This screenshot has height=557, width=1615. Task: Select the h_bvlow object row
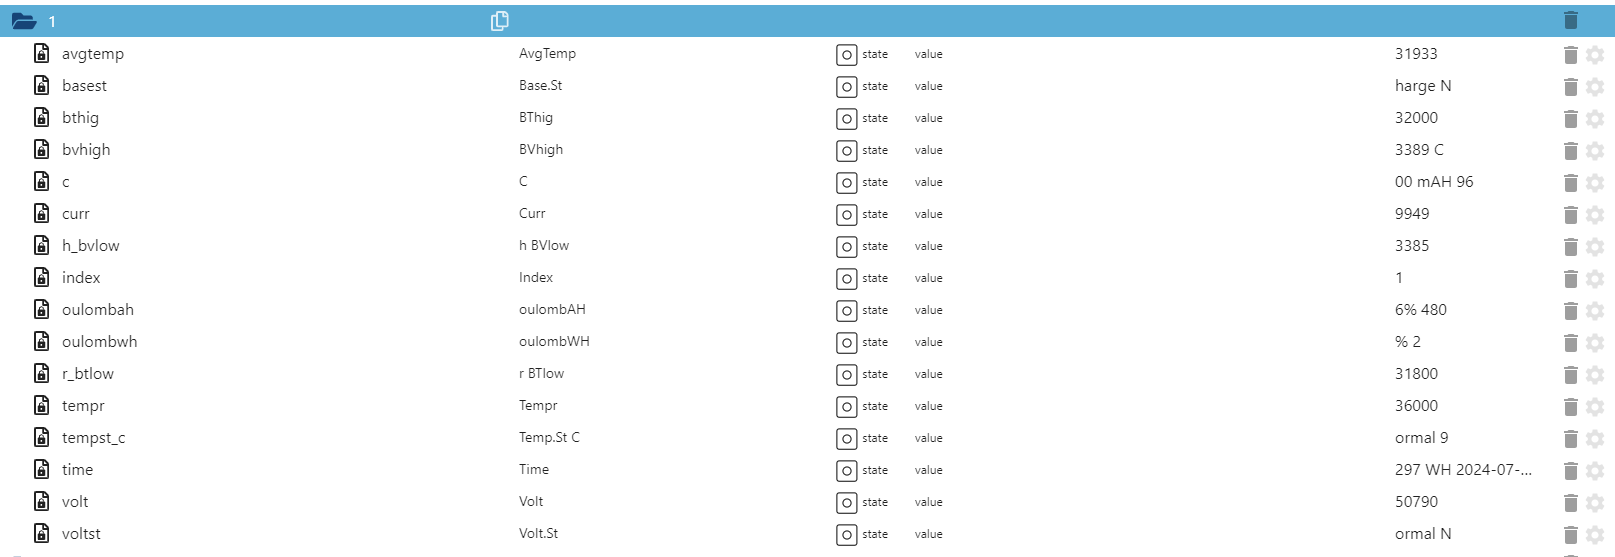coord(90,246)
